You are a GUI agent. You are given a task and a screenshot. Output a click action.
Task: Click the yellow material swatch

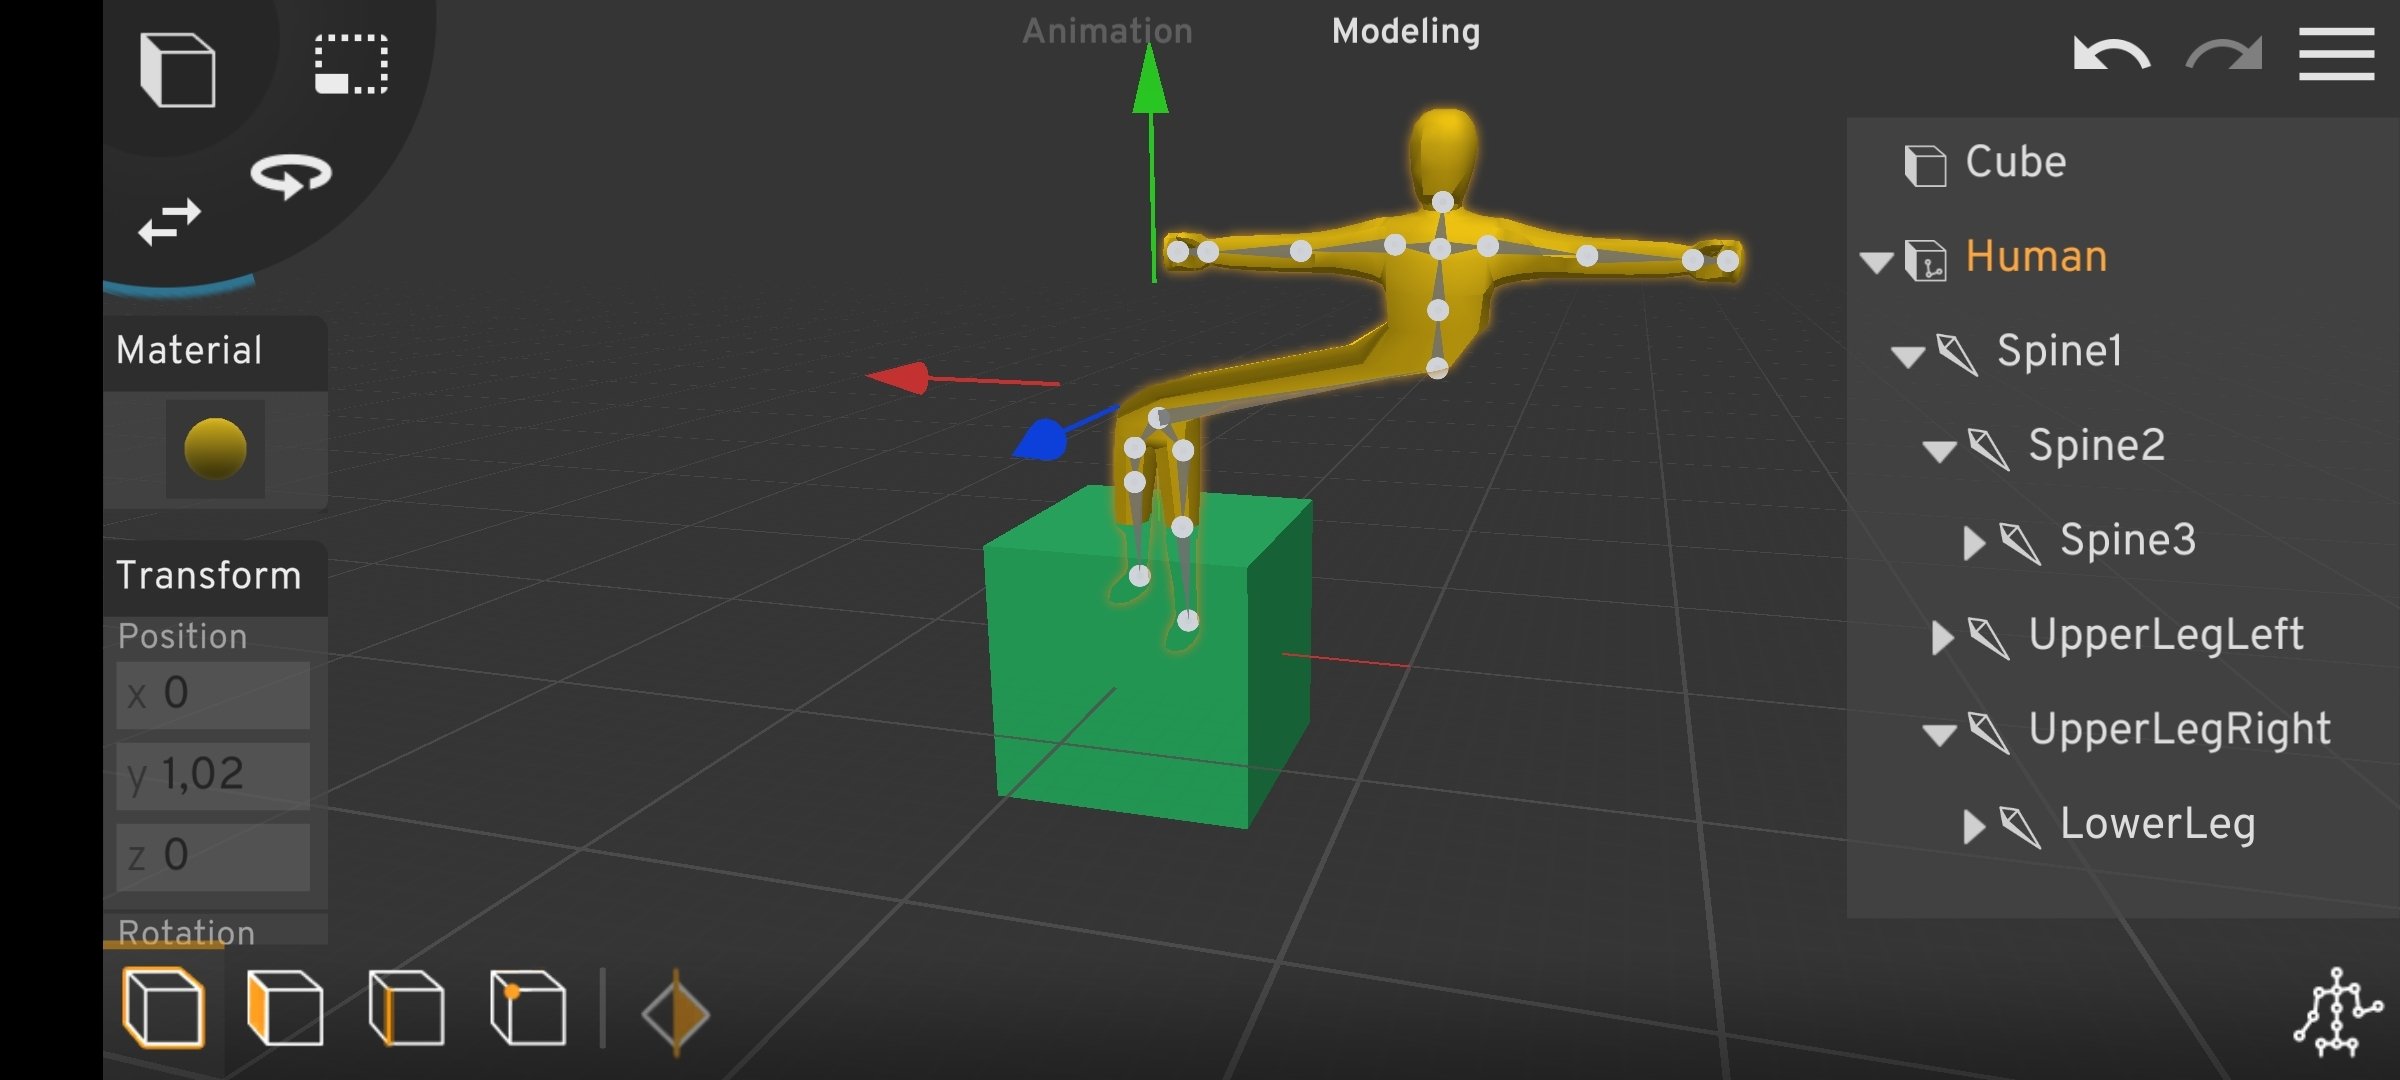coord(215,449)
